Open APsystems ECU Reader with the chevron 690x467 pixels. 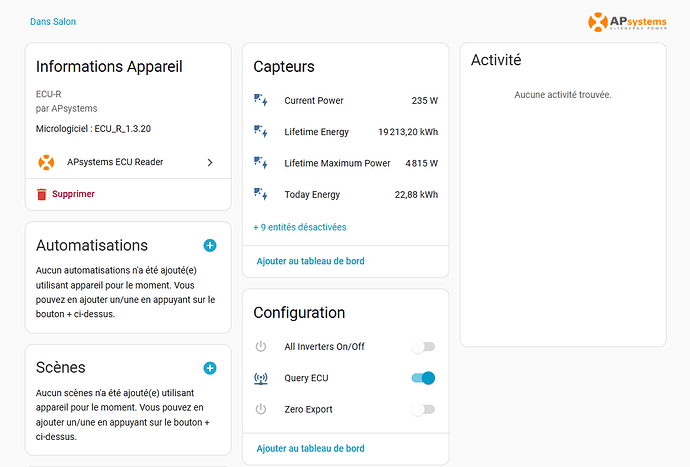click(x=210, y=162)
